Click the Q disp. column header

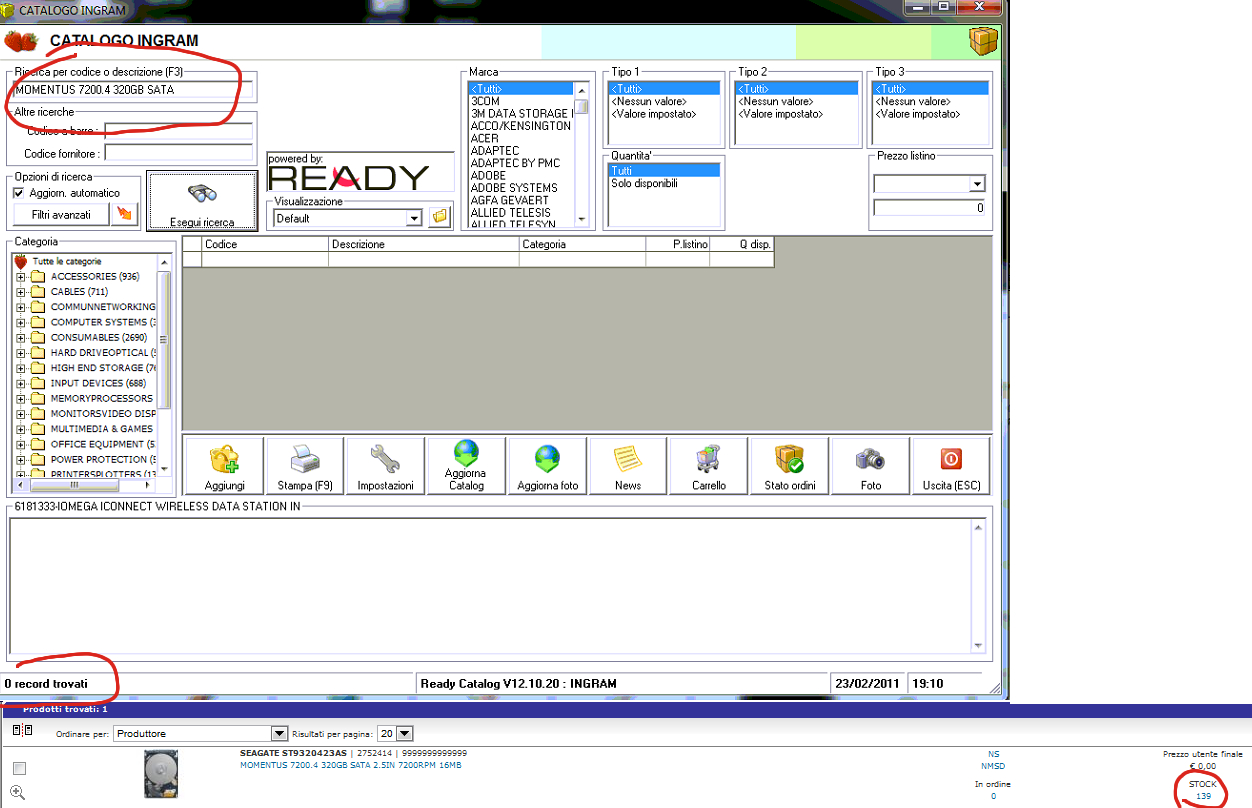click(742, 244)
